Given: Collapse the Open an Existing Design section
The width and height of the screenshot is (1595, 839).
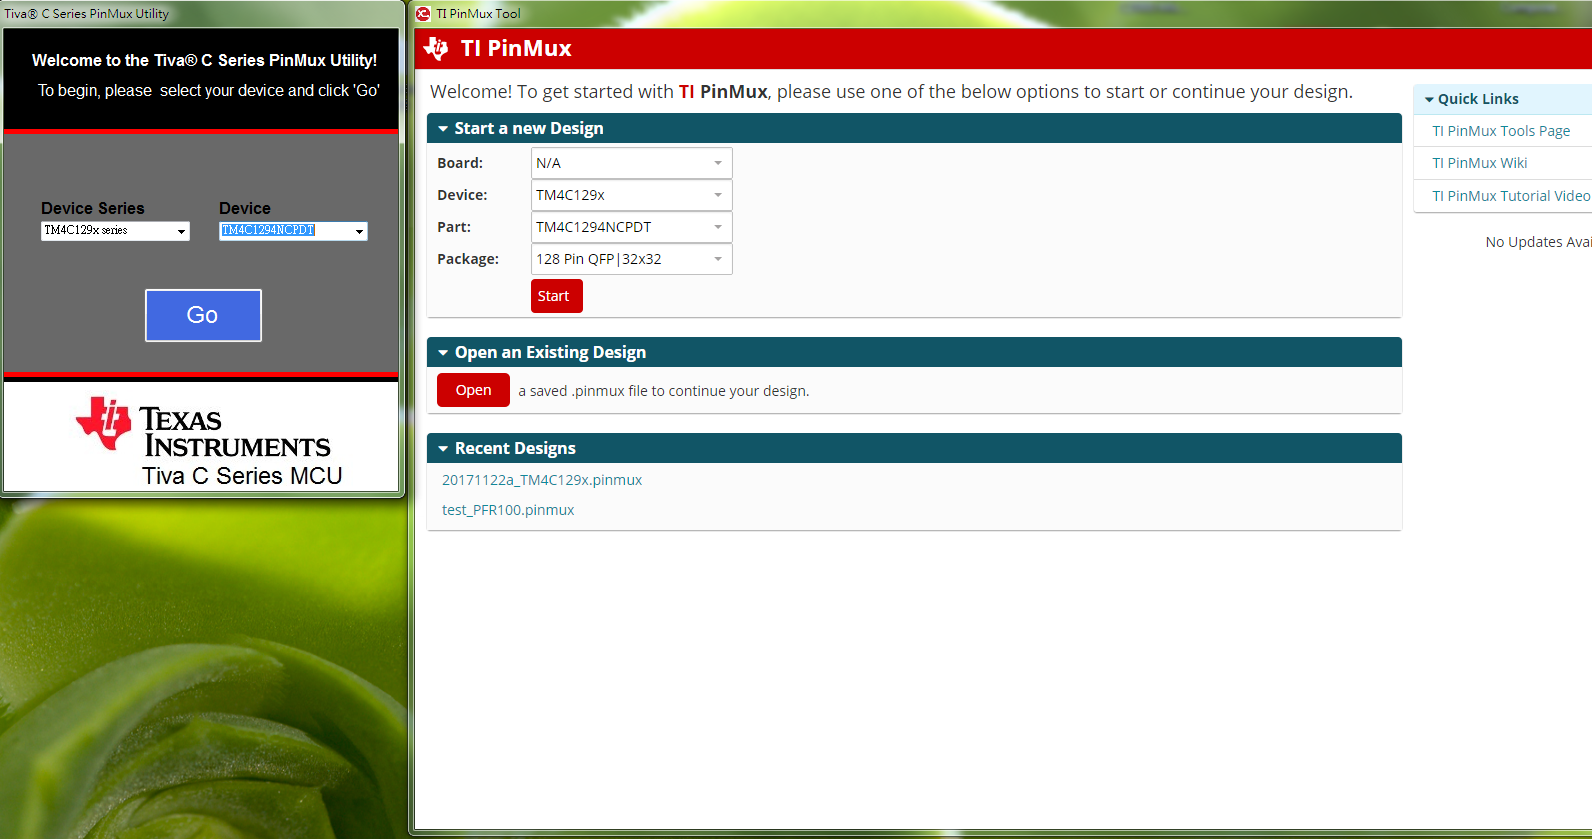Looking at the screenshot, I should [x=443, y=353].
